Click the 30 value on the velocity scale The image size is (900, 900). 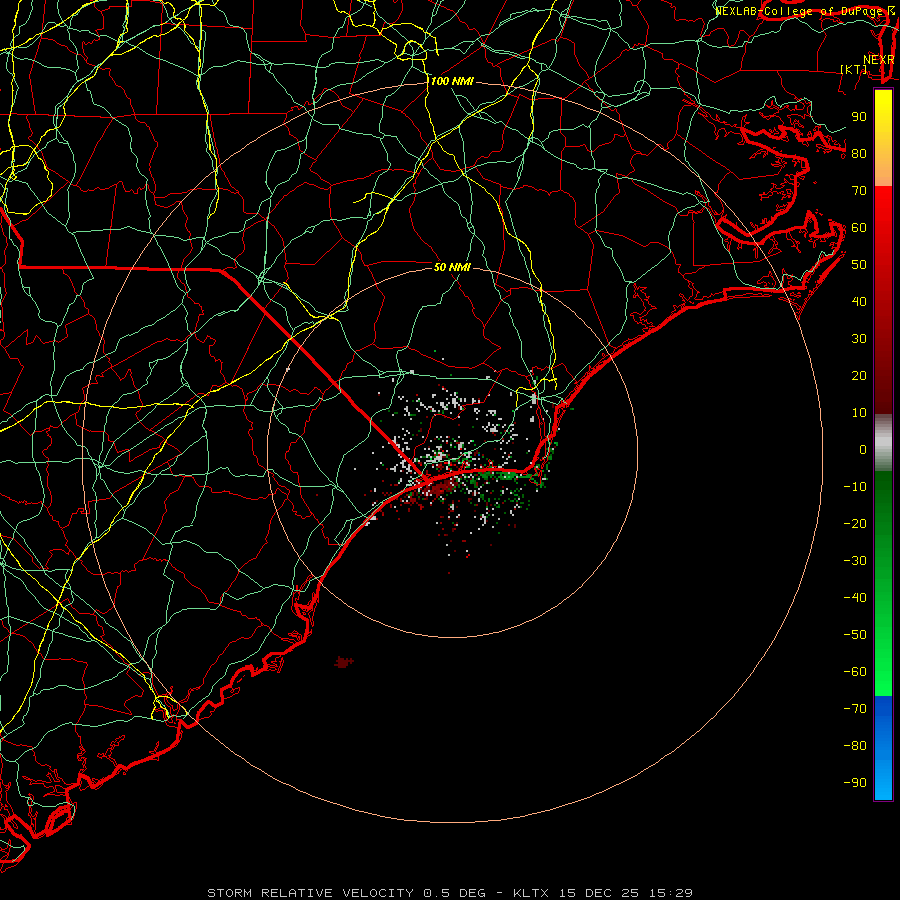[x=859, y=339]
